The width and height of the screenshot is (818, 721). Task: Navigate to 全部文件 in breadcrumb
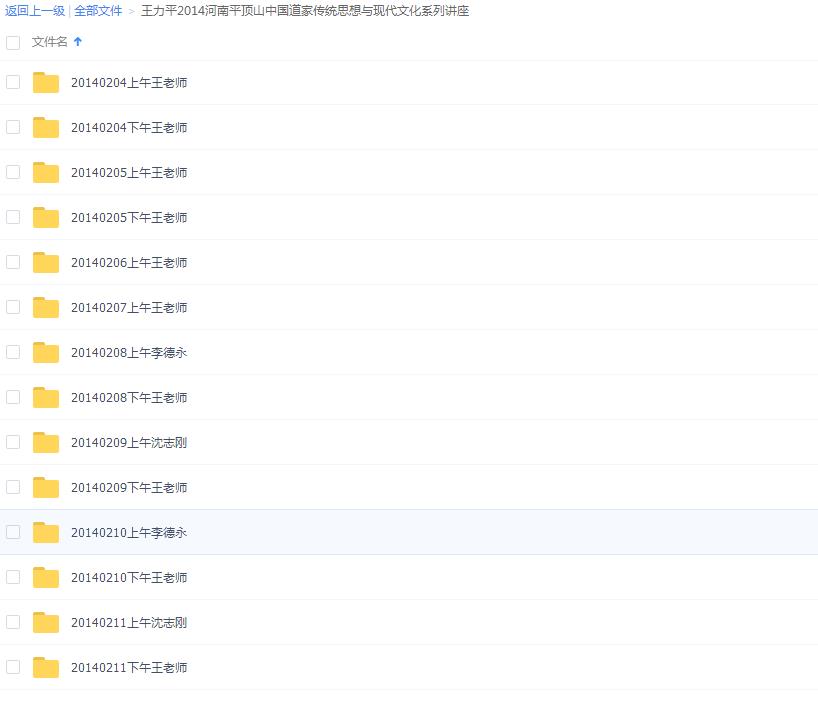pos(98,11)
